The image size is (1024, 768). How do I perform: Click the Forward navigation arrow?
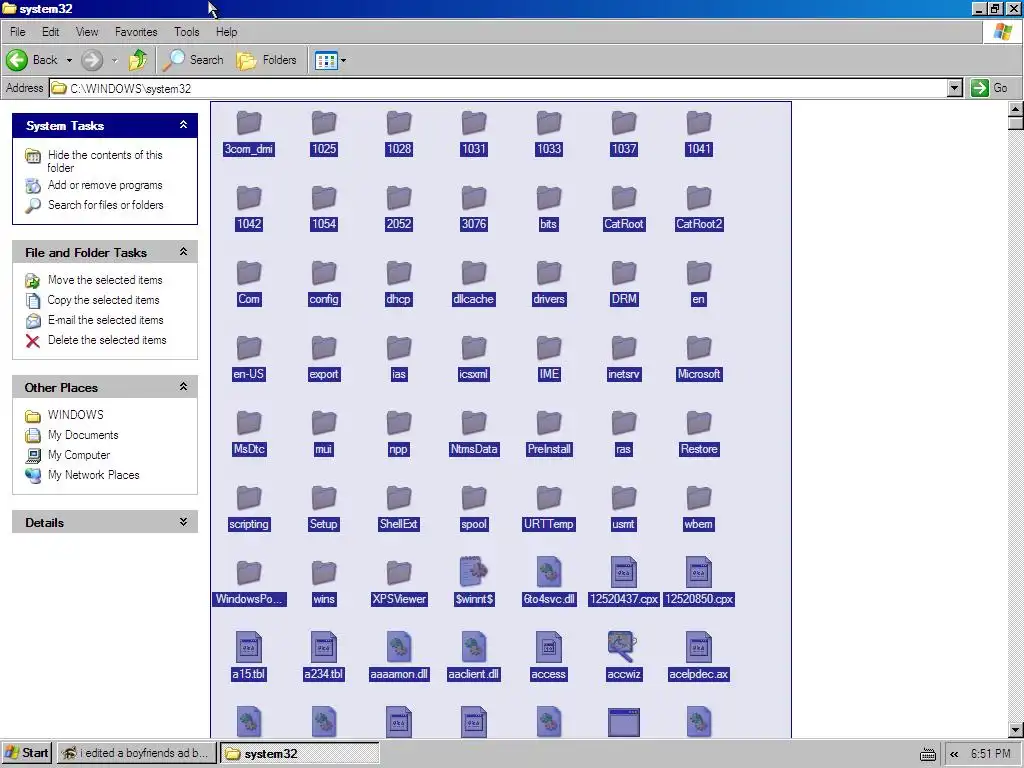tap(92, 60)
